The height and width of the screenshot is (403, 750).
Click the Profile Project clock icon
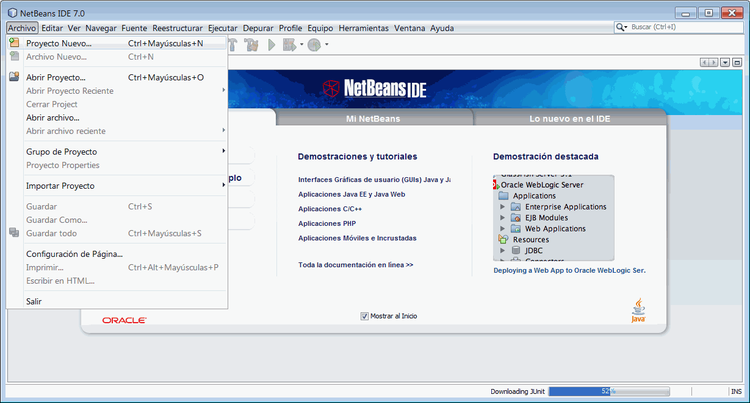click(314, 45)
